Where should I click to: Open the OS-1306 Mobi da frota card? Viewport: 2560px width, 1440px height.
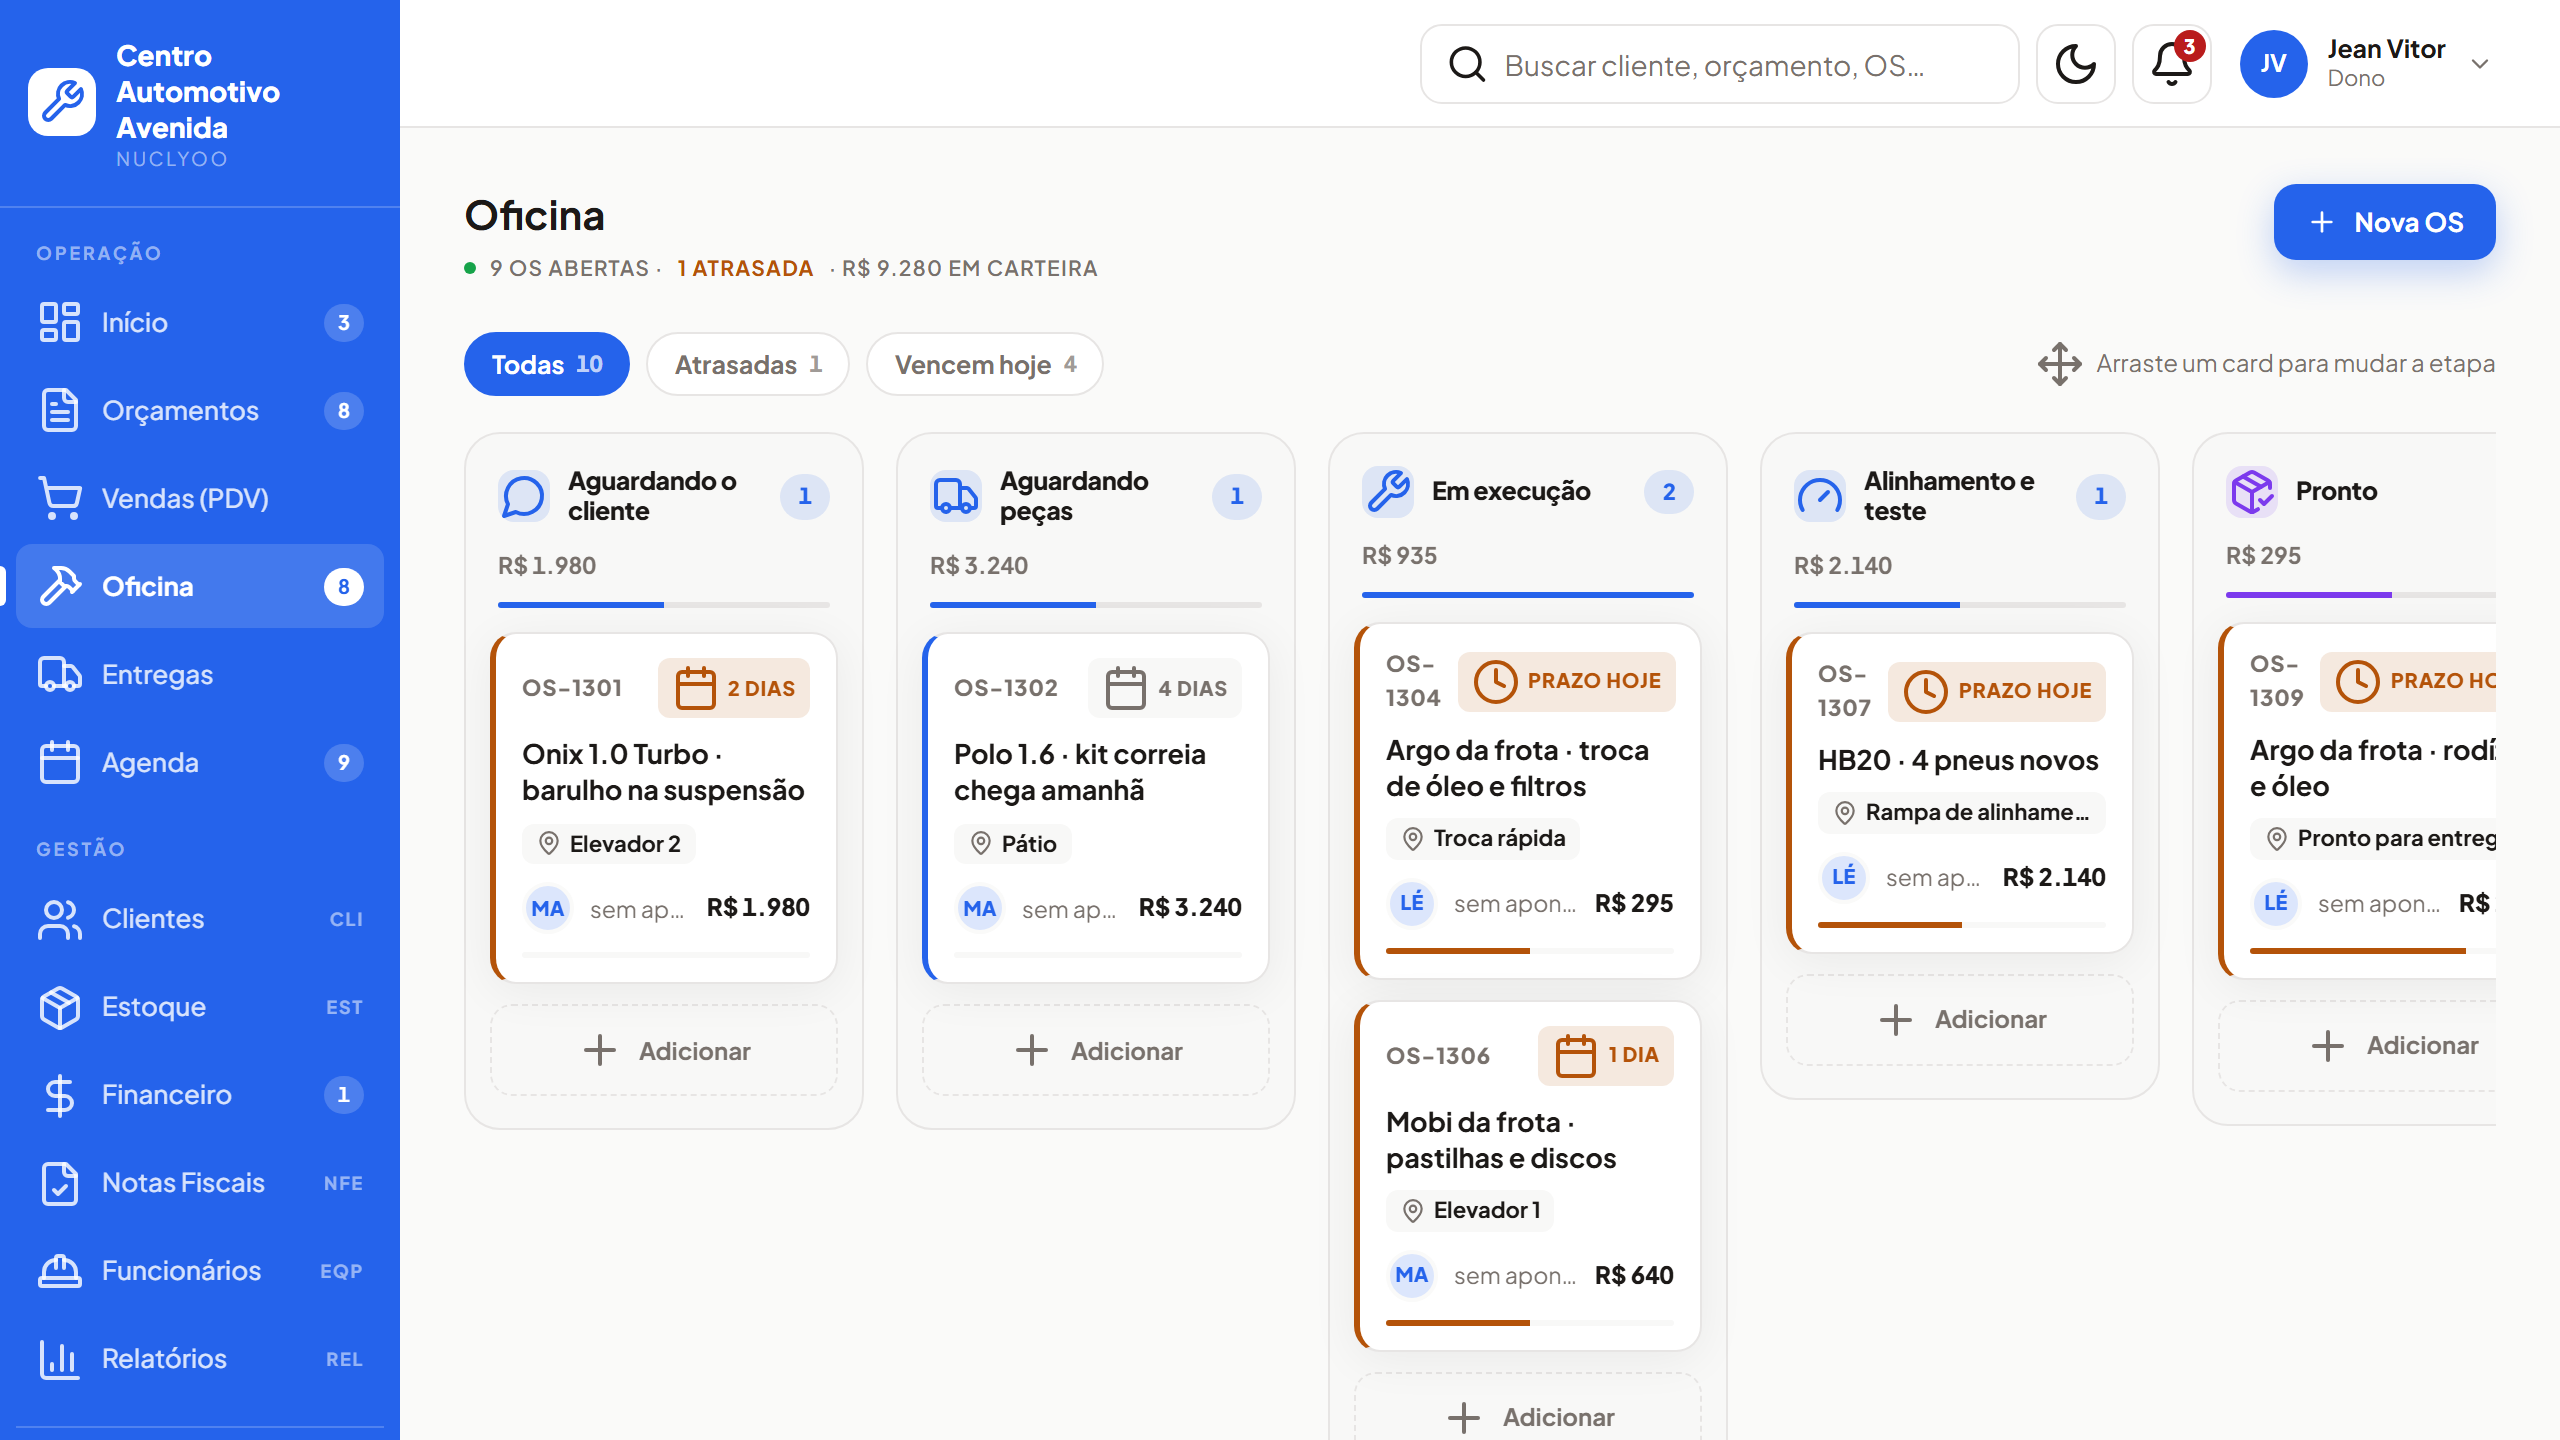pyautogui.click(x=1528, y=1176)
